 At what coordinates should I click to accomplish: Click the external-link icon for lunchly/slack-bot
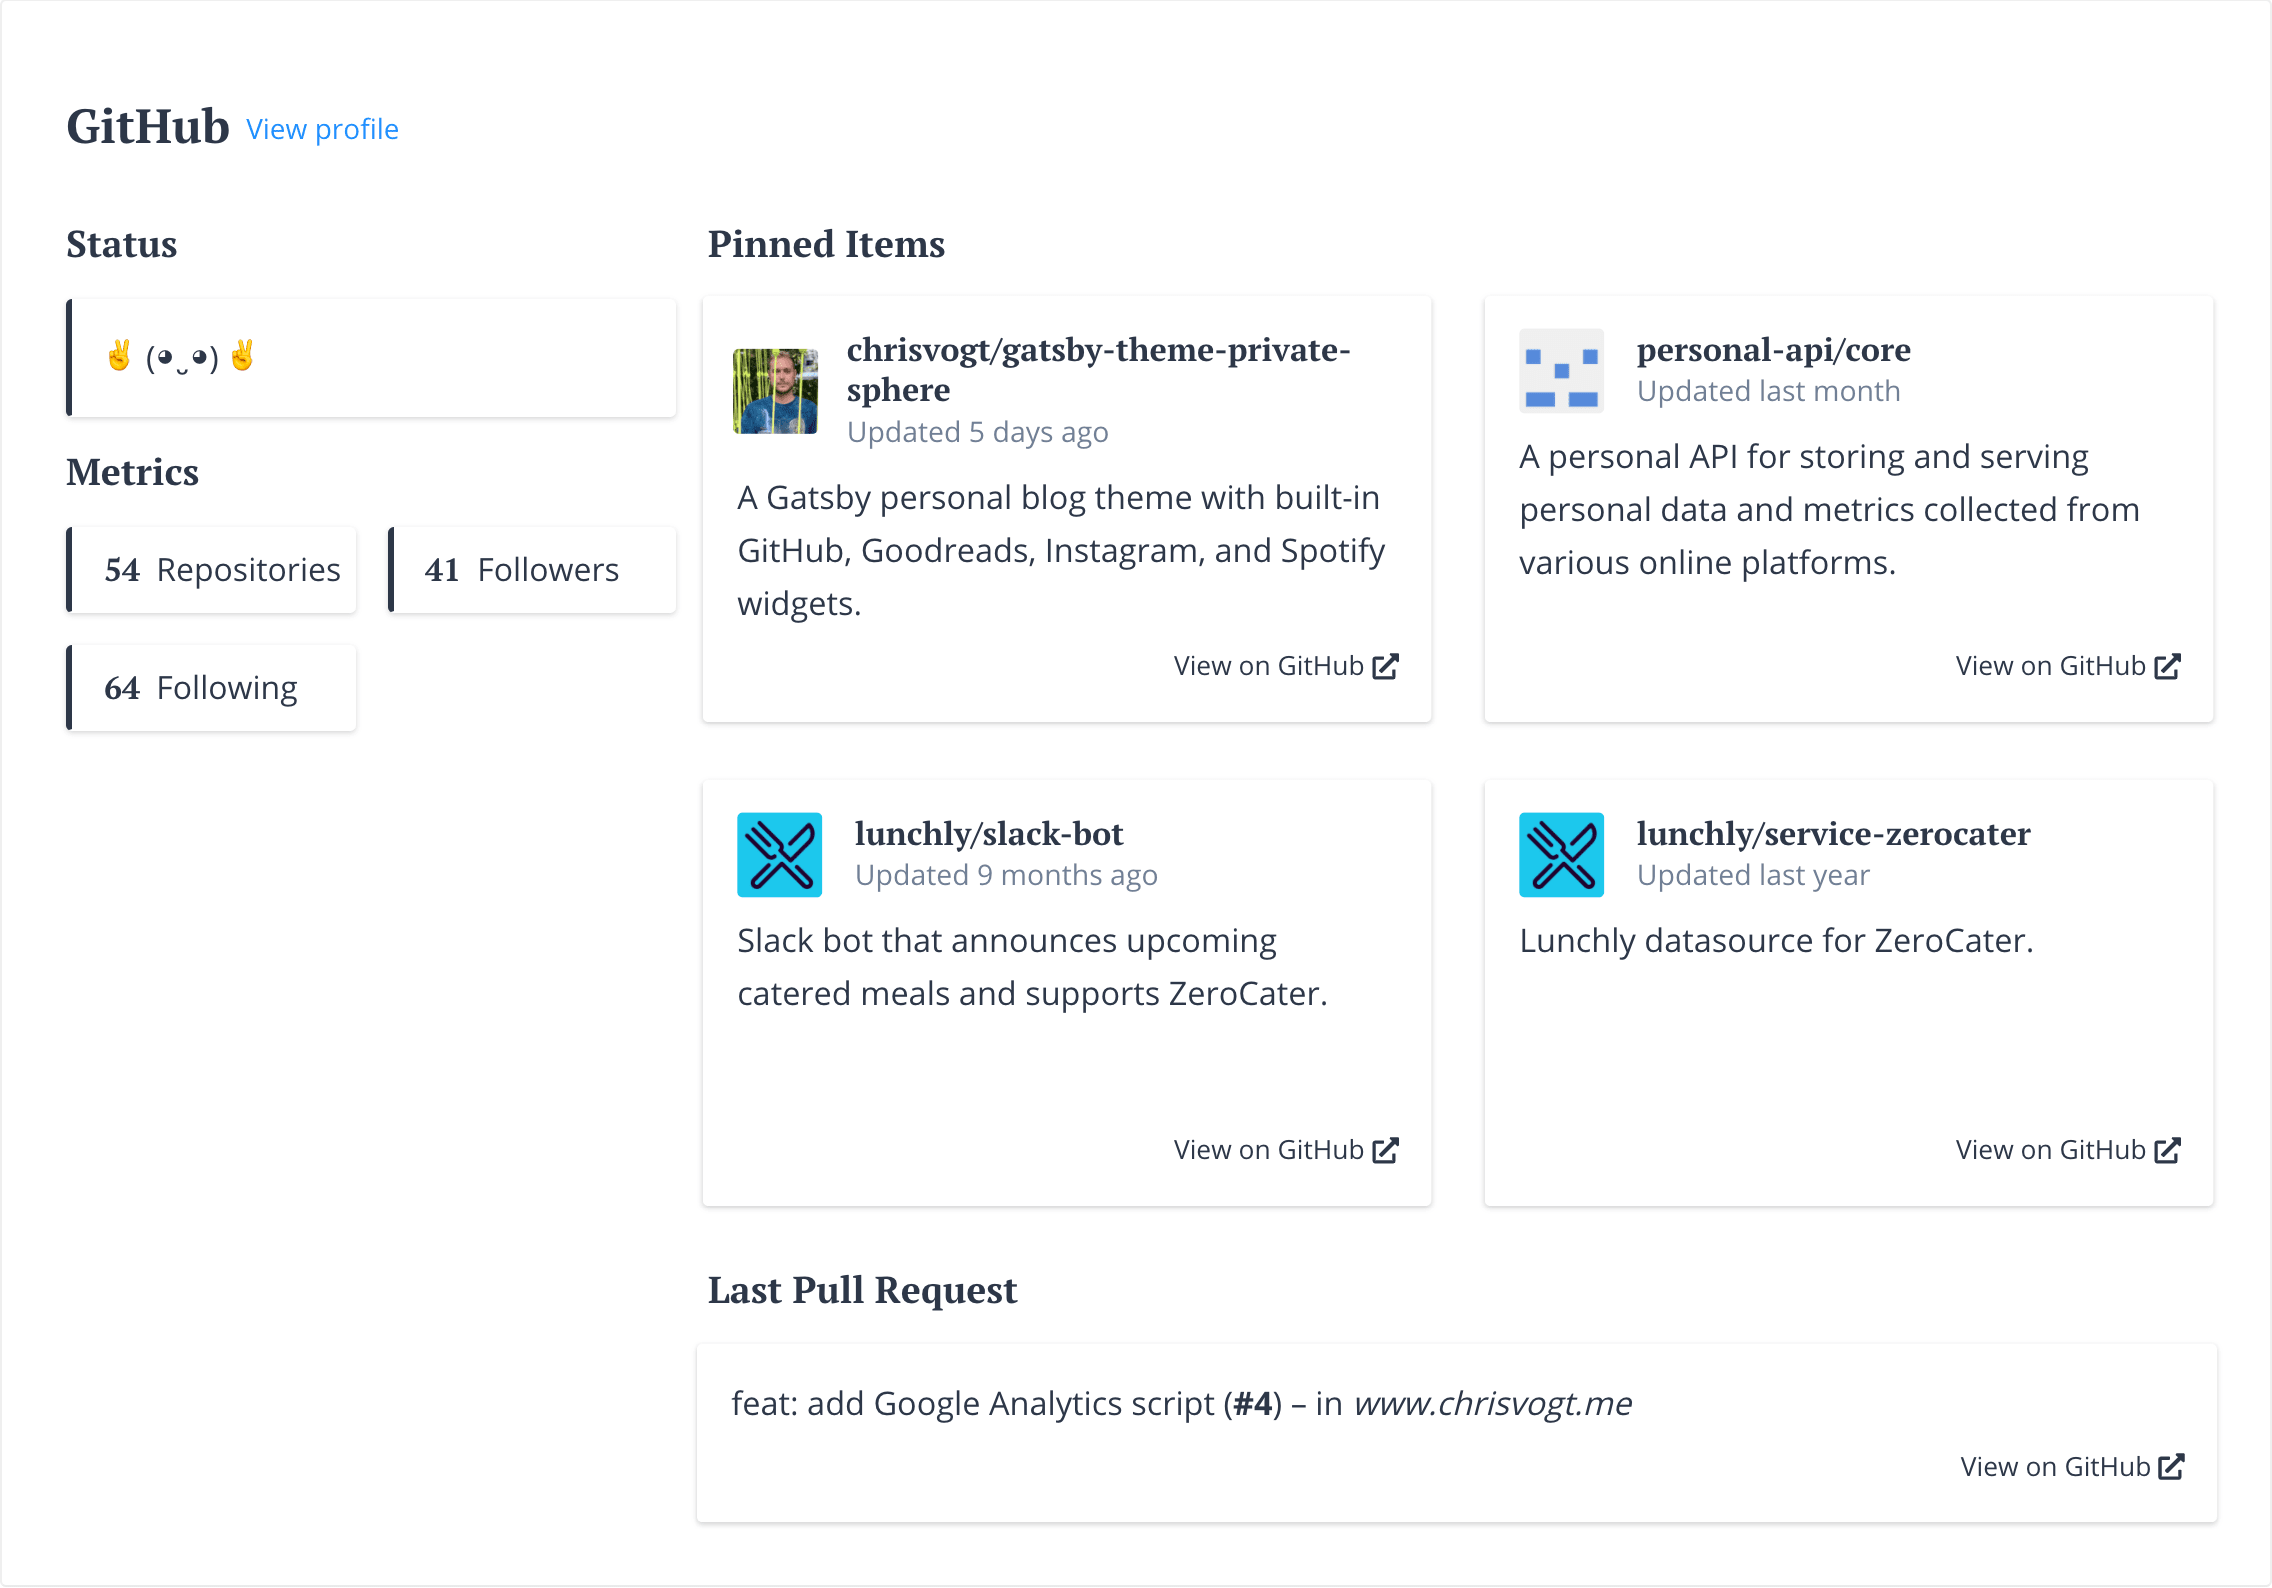(1386, 1149)
